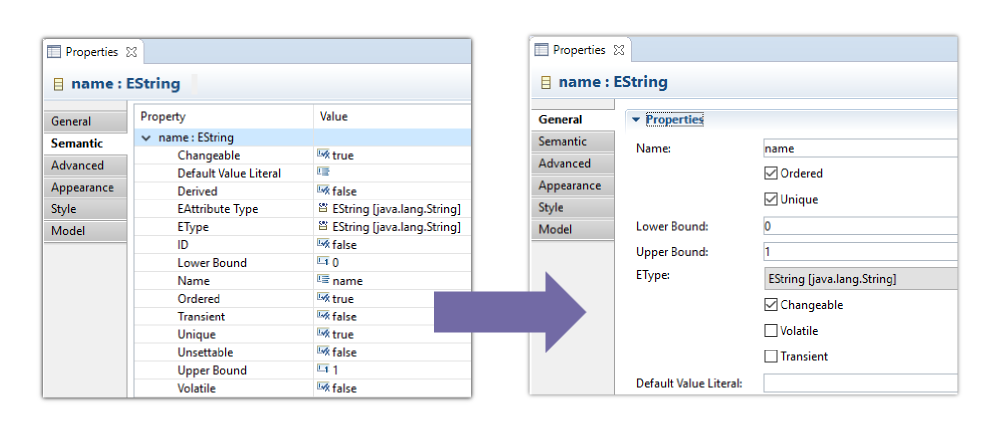Uncheck the Unique checkbox
This screenshot has width=1000, height=433.
[x=770, y=199]
